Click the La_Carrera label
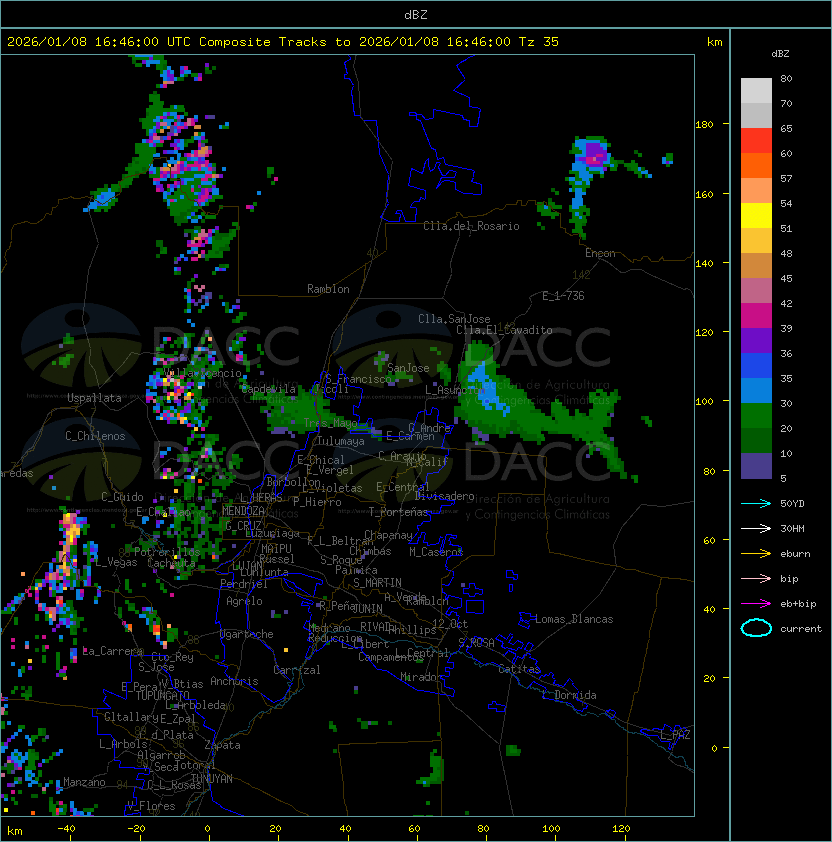The image size is (832, 842). coord(113,651)
